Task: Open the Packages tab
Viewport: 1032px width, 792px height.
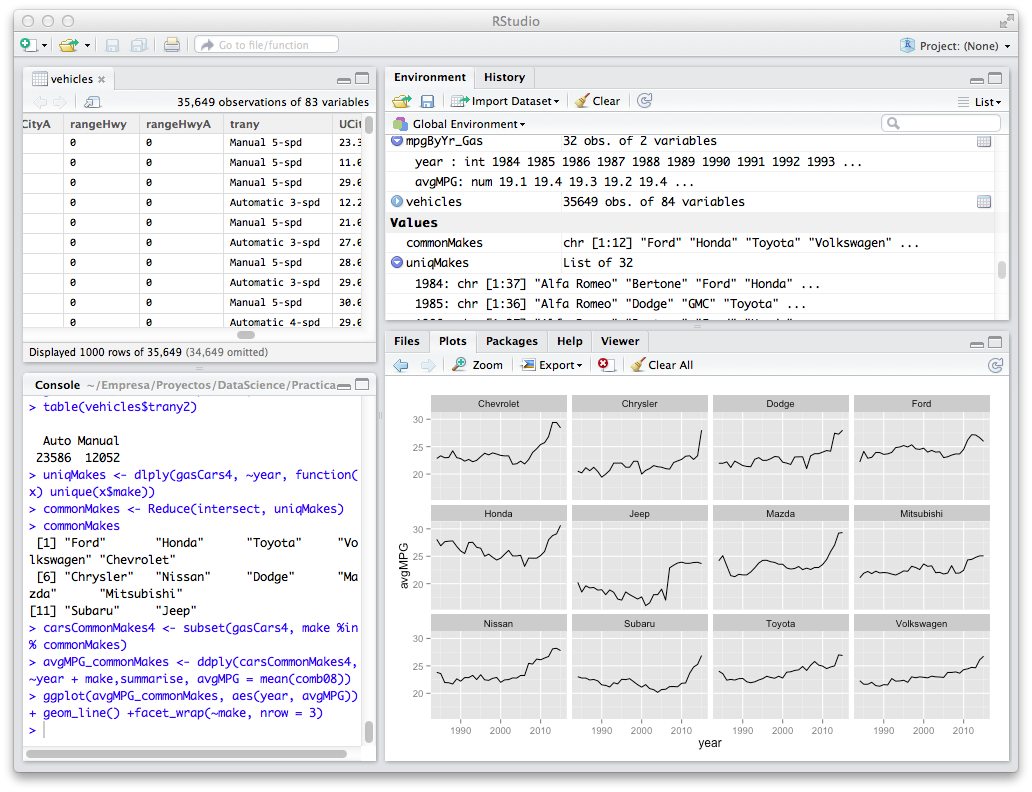Action: tap(511, 341)
